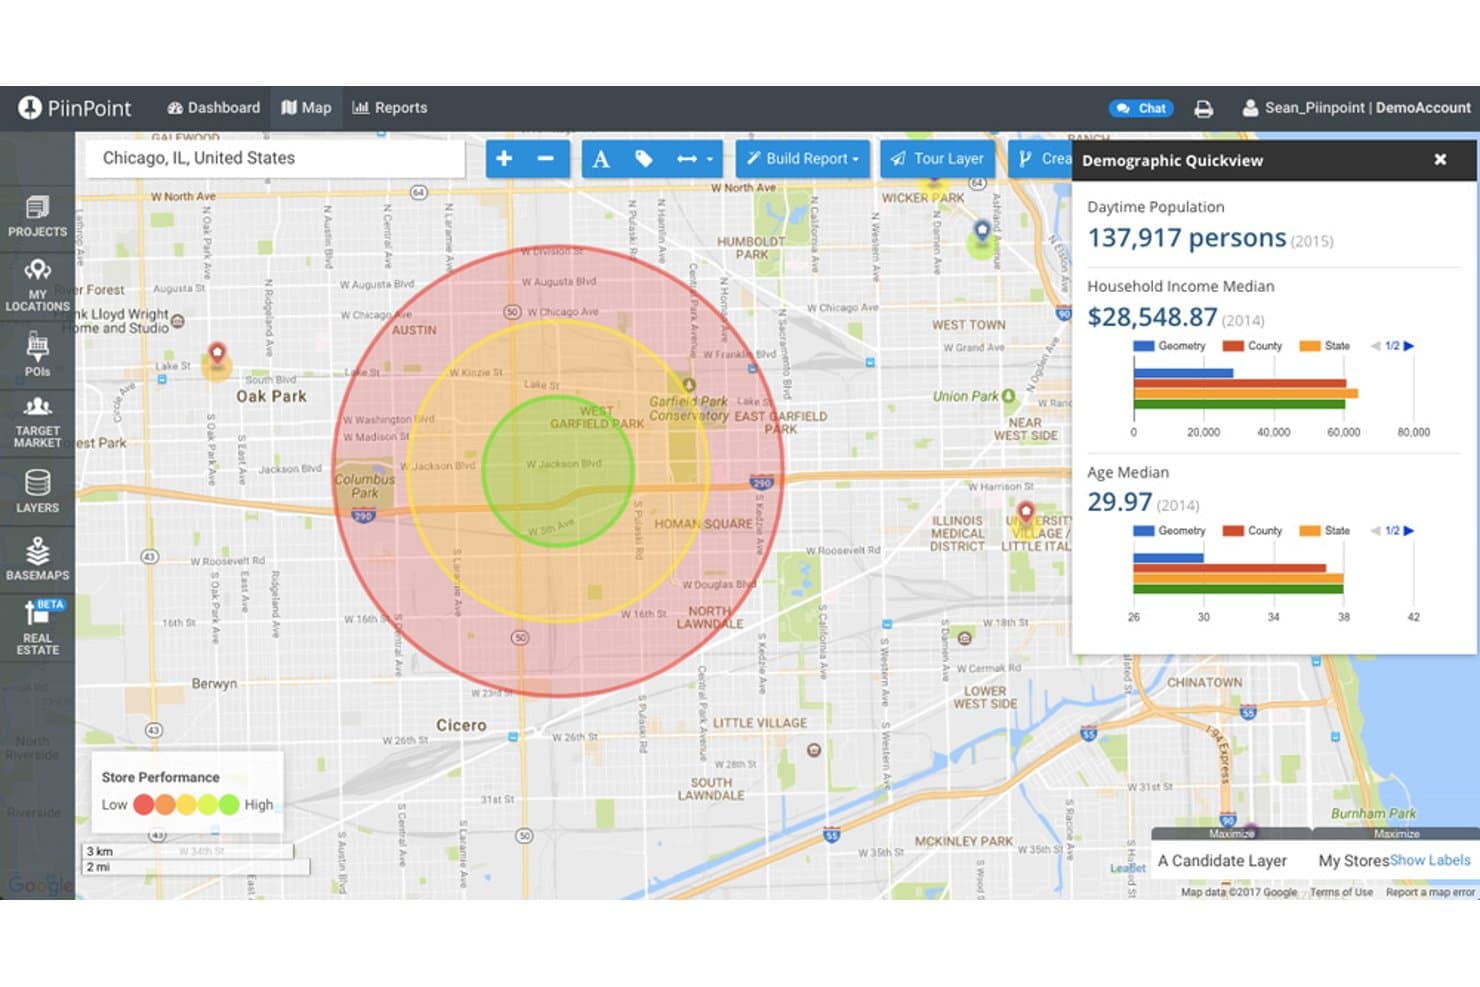Open the Layers sidebar panel
Screen dimensions: 1480x987
tap(37, 491)
